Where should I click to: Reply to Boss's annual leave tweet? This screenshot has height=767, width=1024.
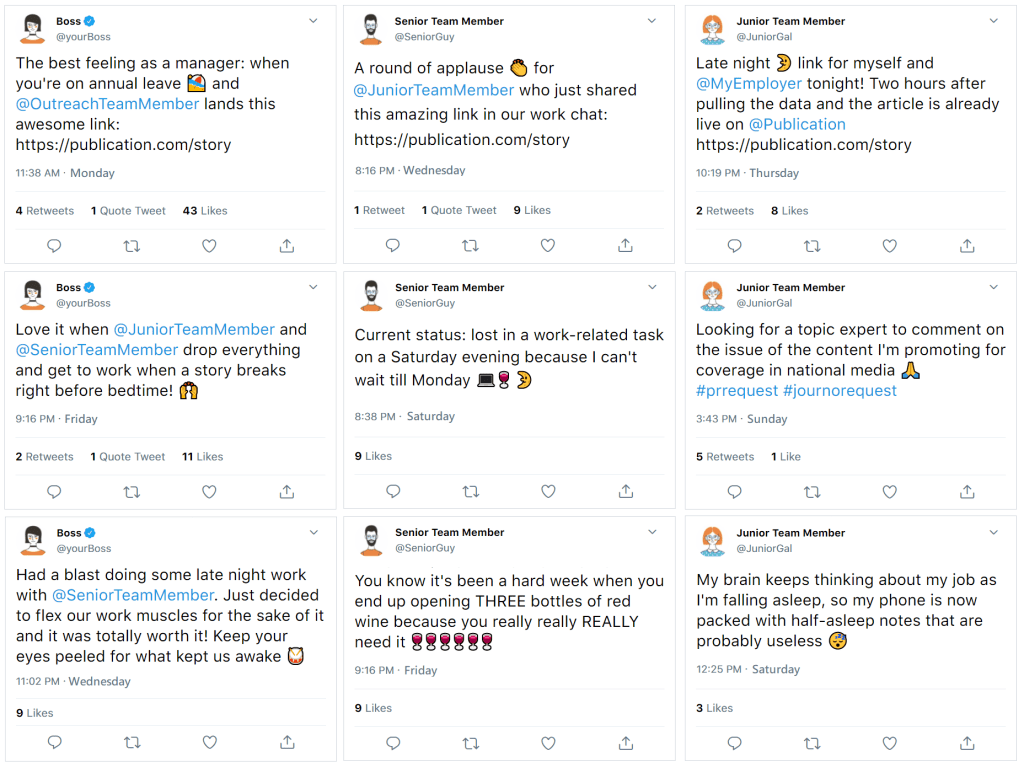55,246
